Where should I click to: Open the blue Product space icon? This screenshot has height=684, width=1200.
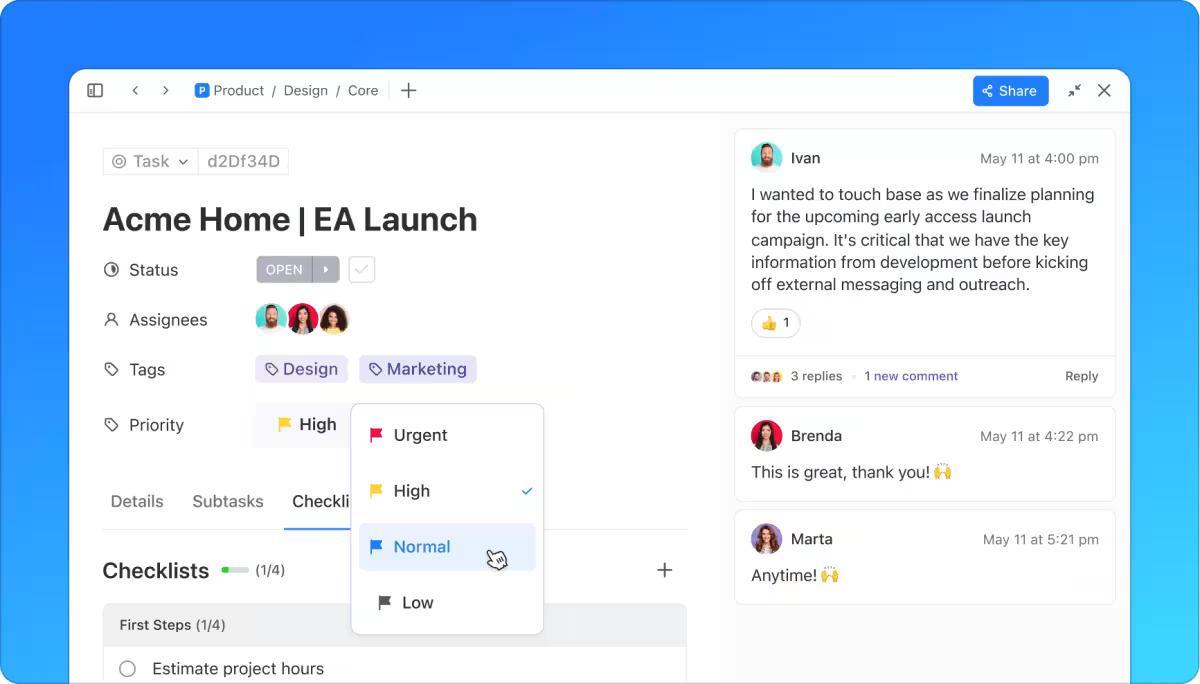click(202, 90)
